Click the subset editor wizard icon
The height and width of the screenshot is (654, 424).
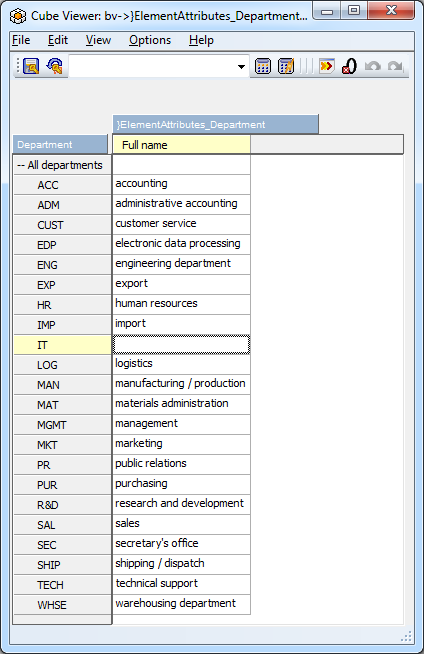55,66
